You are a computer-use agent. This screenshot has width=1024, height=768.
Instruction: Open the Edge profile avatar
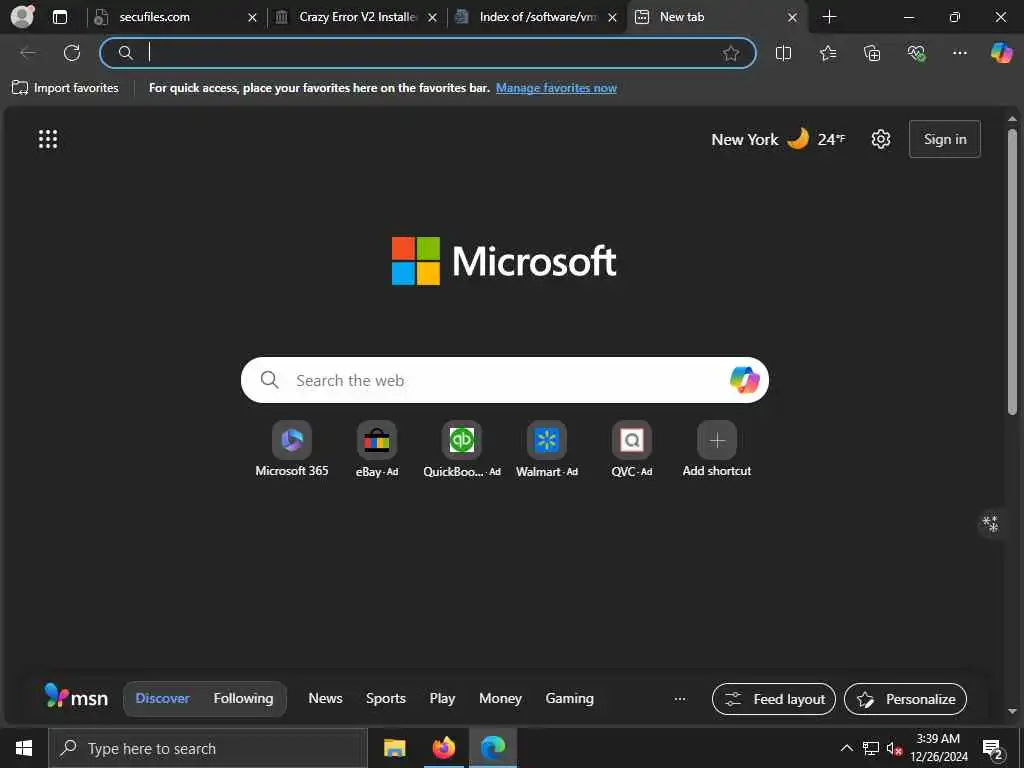[23, 17]
